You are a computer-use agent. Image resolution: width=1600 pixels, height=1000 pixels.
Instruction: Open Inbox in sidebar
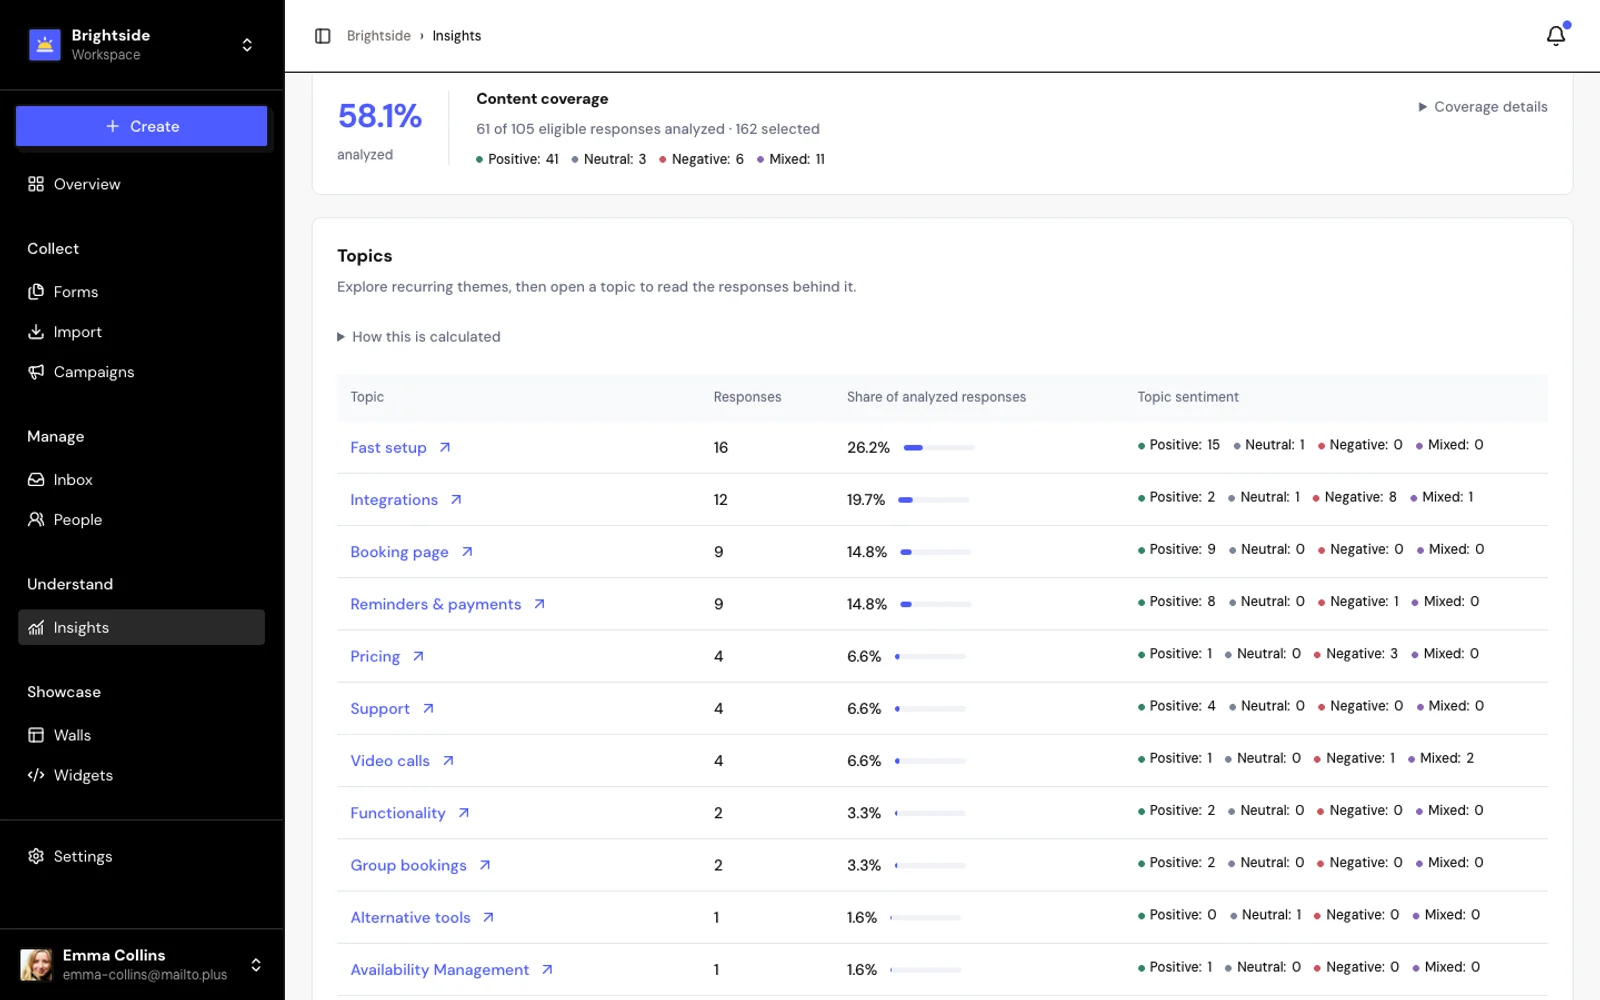point(141,480)
